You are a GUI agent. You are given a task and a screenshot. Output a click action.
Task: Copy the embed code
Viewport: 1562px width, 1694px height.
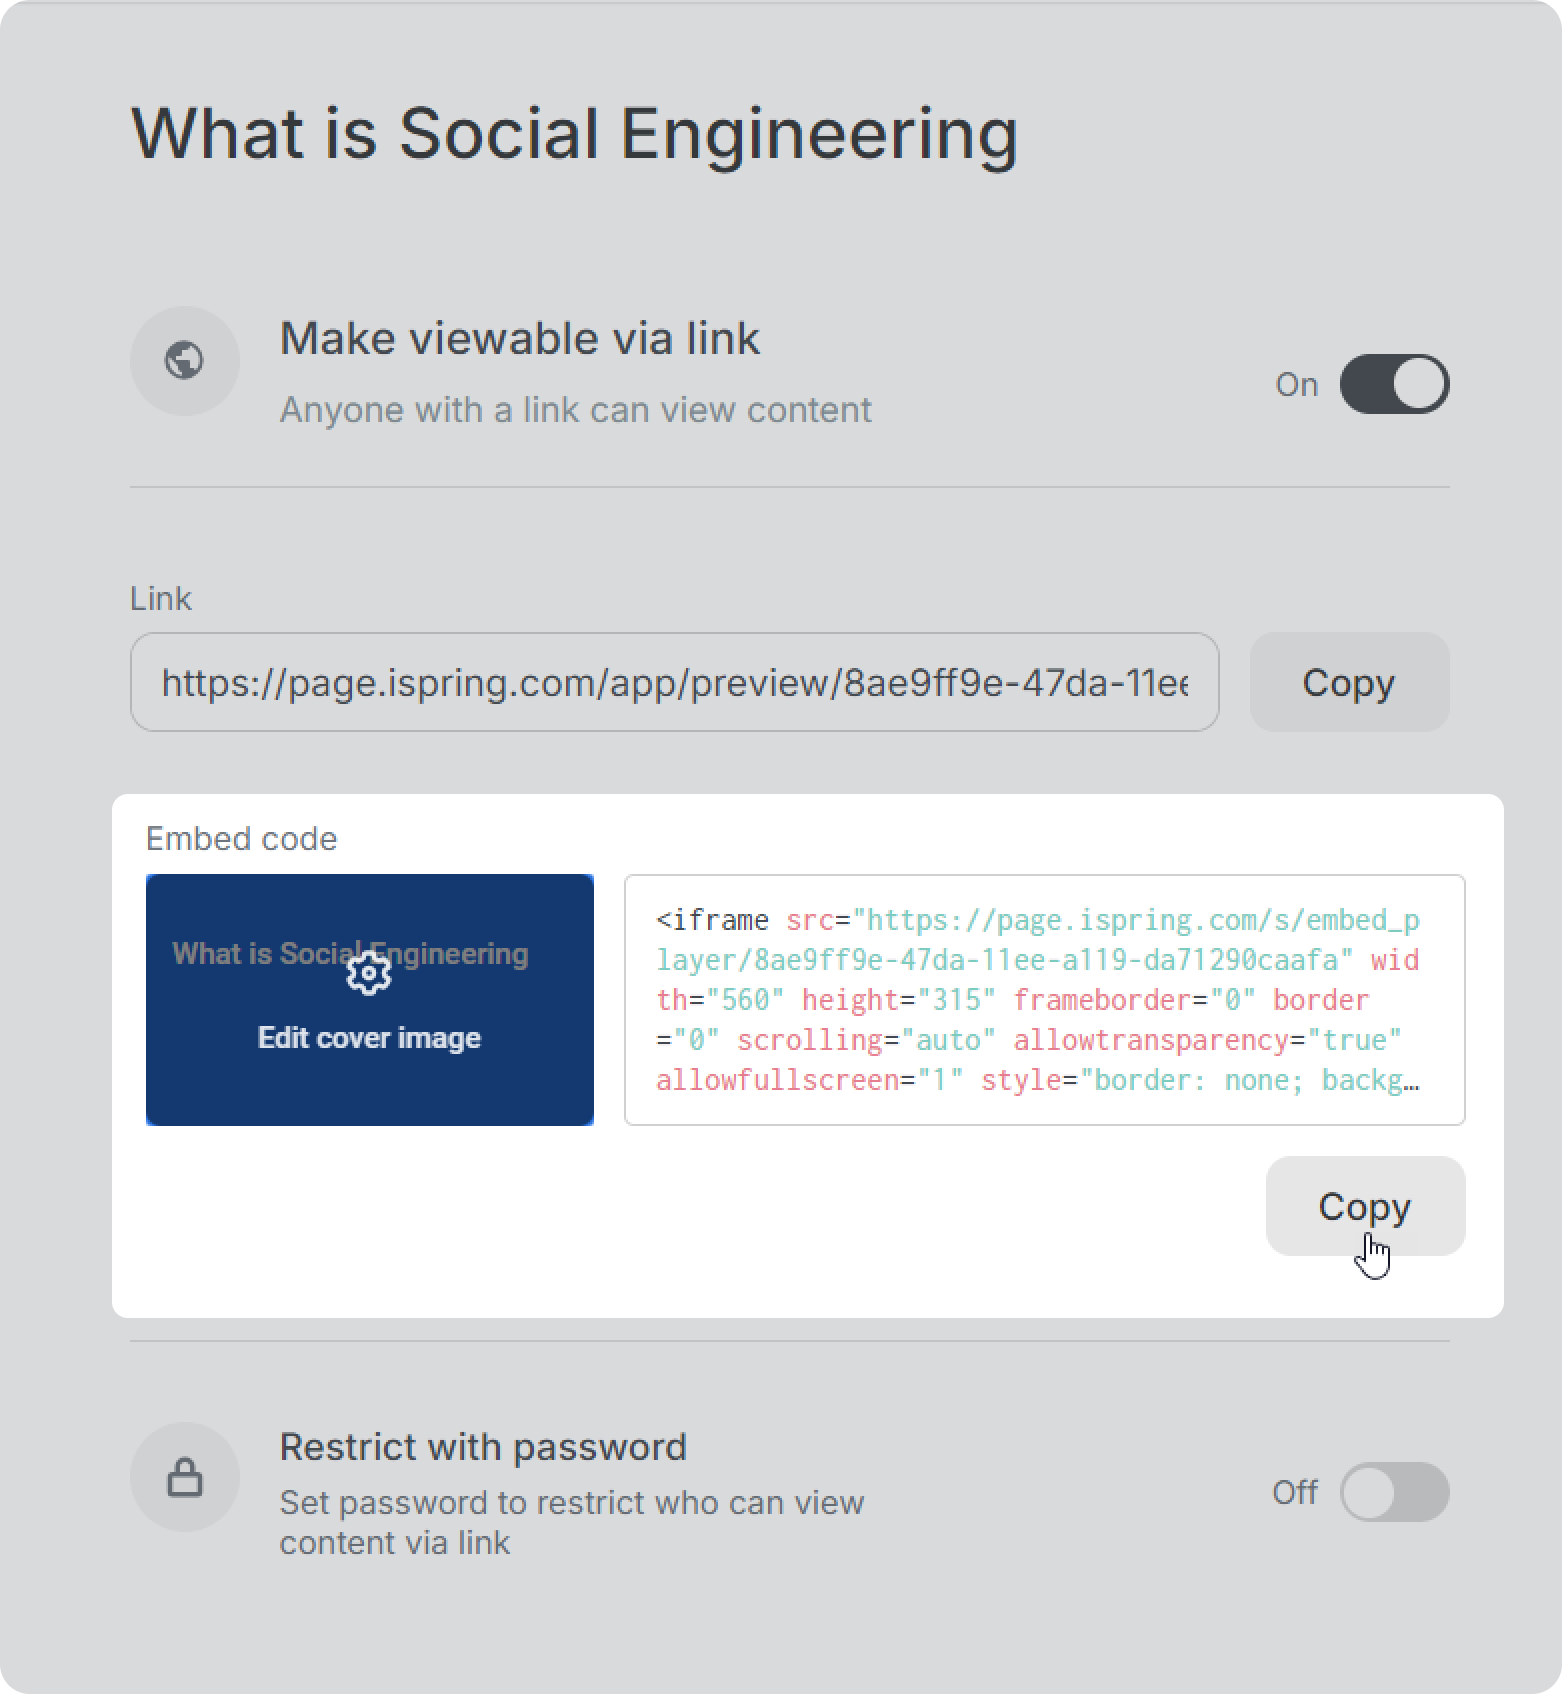pos(1365,1206)
